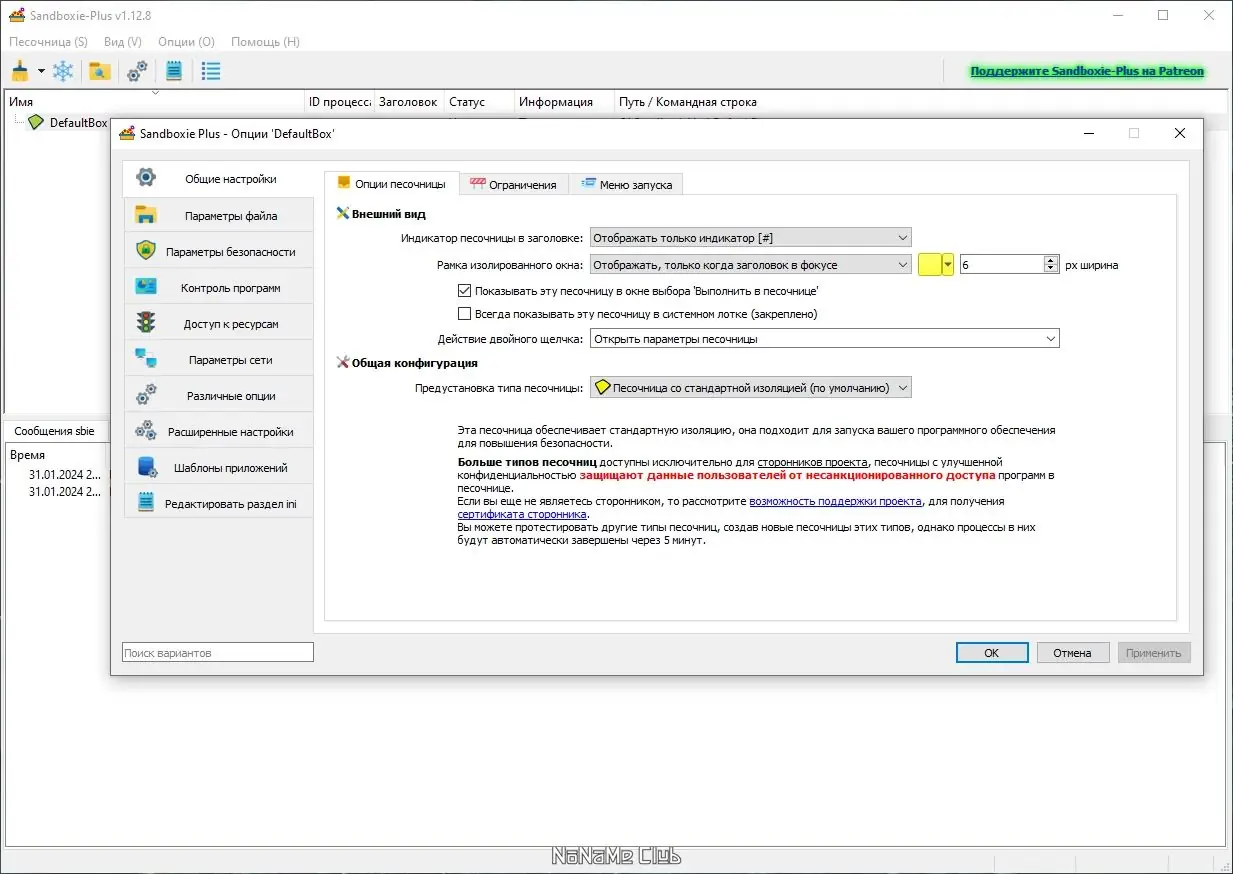
Task: Click the возможность поддержки проекта link
Action: pos(835,501)
